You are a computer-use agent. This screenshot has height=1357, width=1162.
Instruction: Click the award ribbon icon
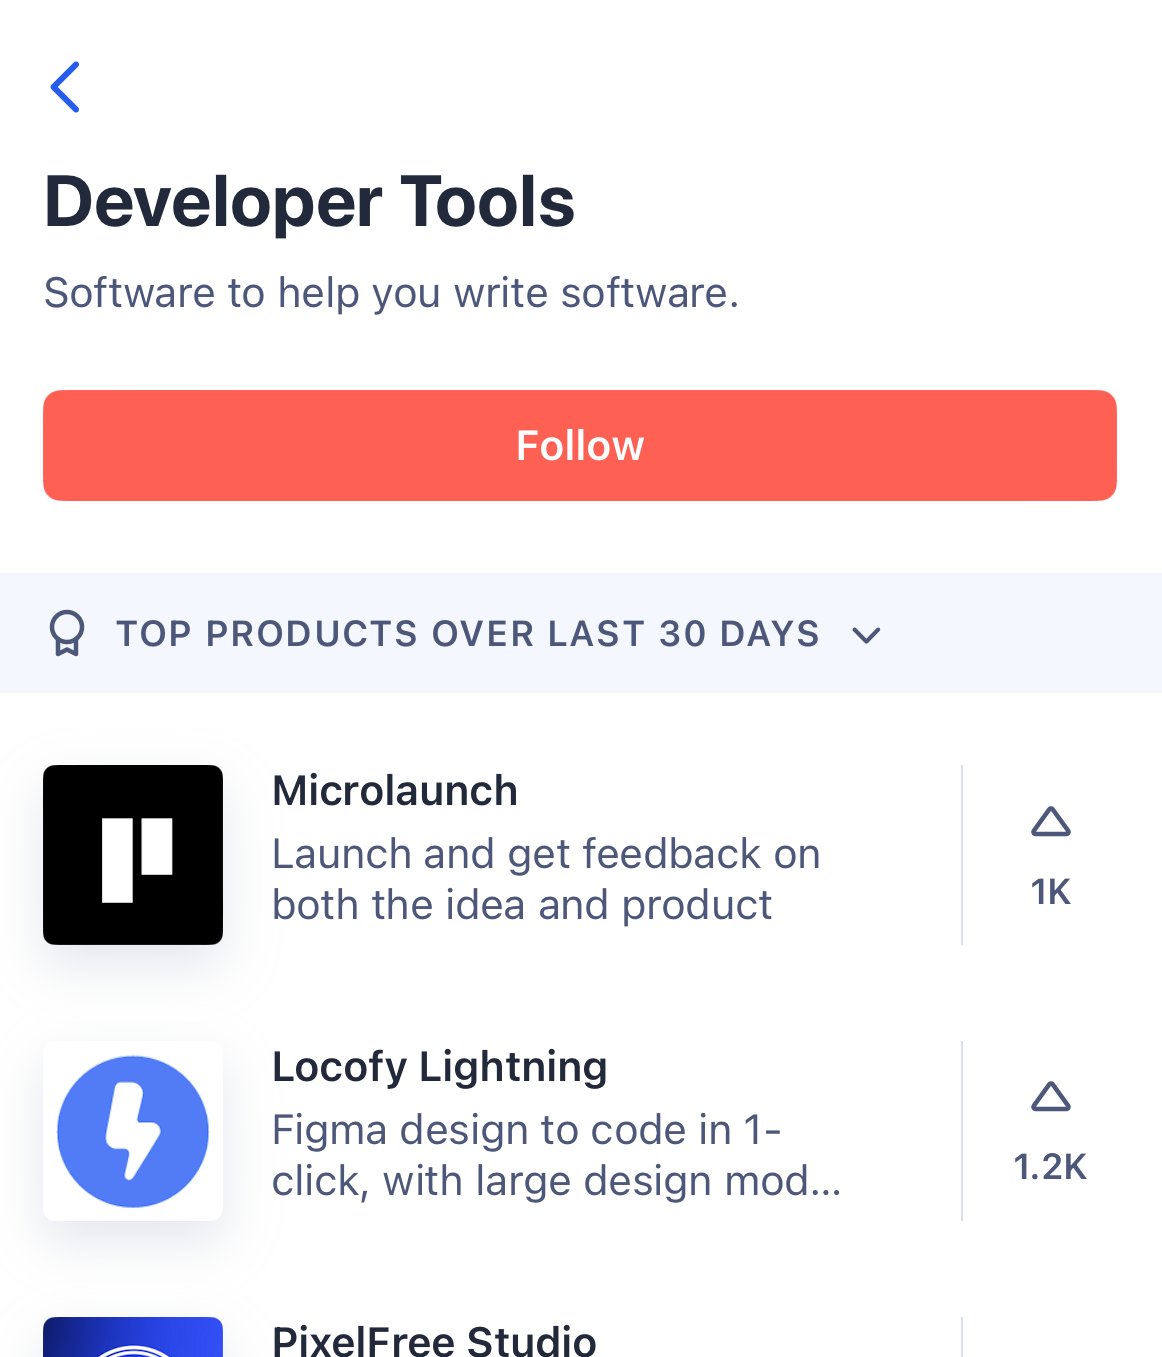(67, 634)
